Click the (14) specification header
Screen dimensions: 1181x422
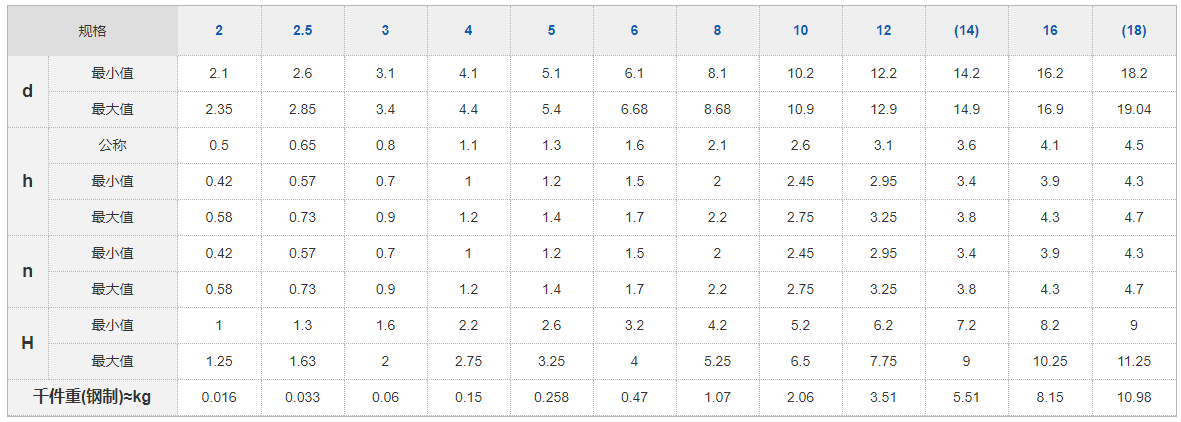966,31
